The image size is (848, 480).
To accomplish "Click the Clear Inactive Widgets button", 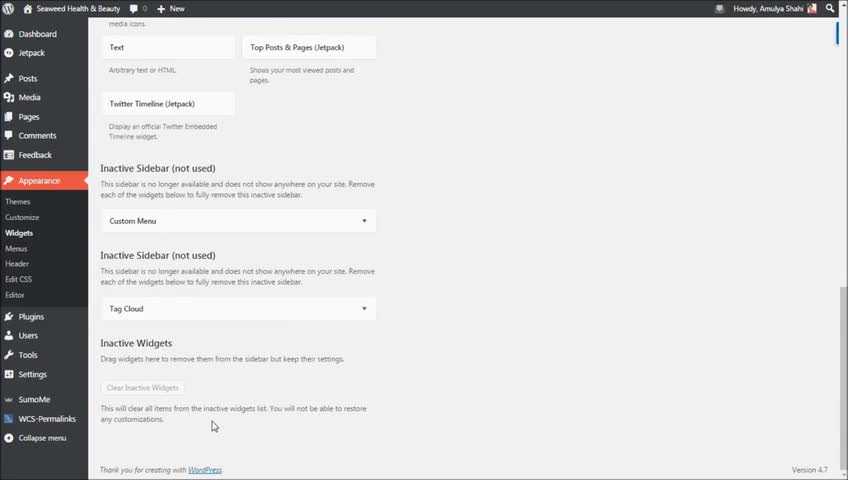I will (143, 387).
